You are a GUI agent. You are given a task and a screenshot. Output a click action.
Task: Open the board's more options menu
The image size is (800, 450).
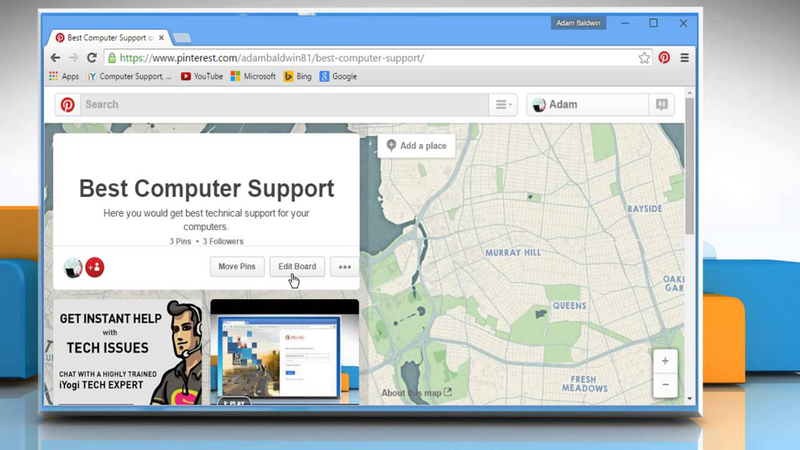344,267
